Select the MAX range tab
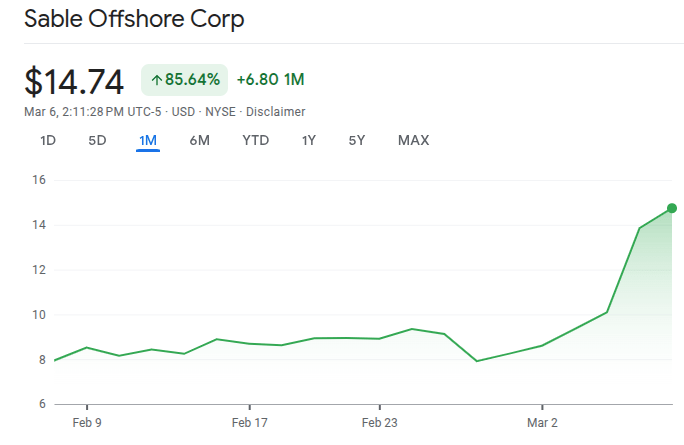 pos(413,140)
